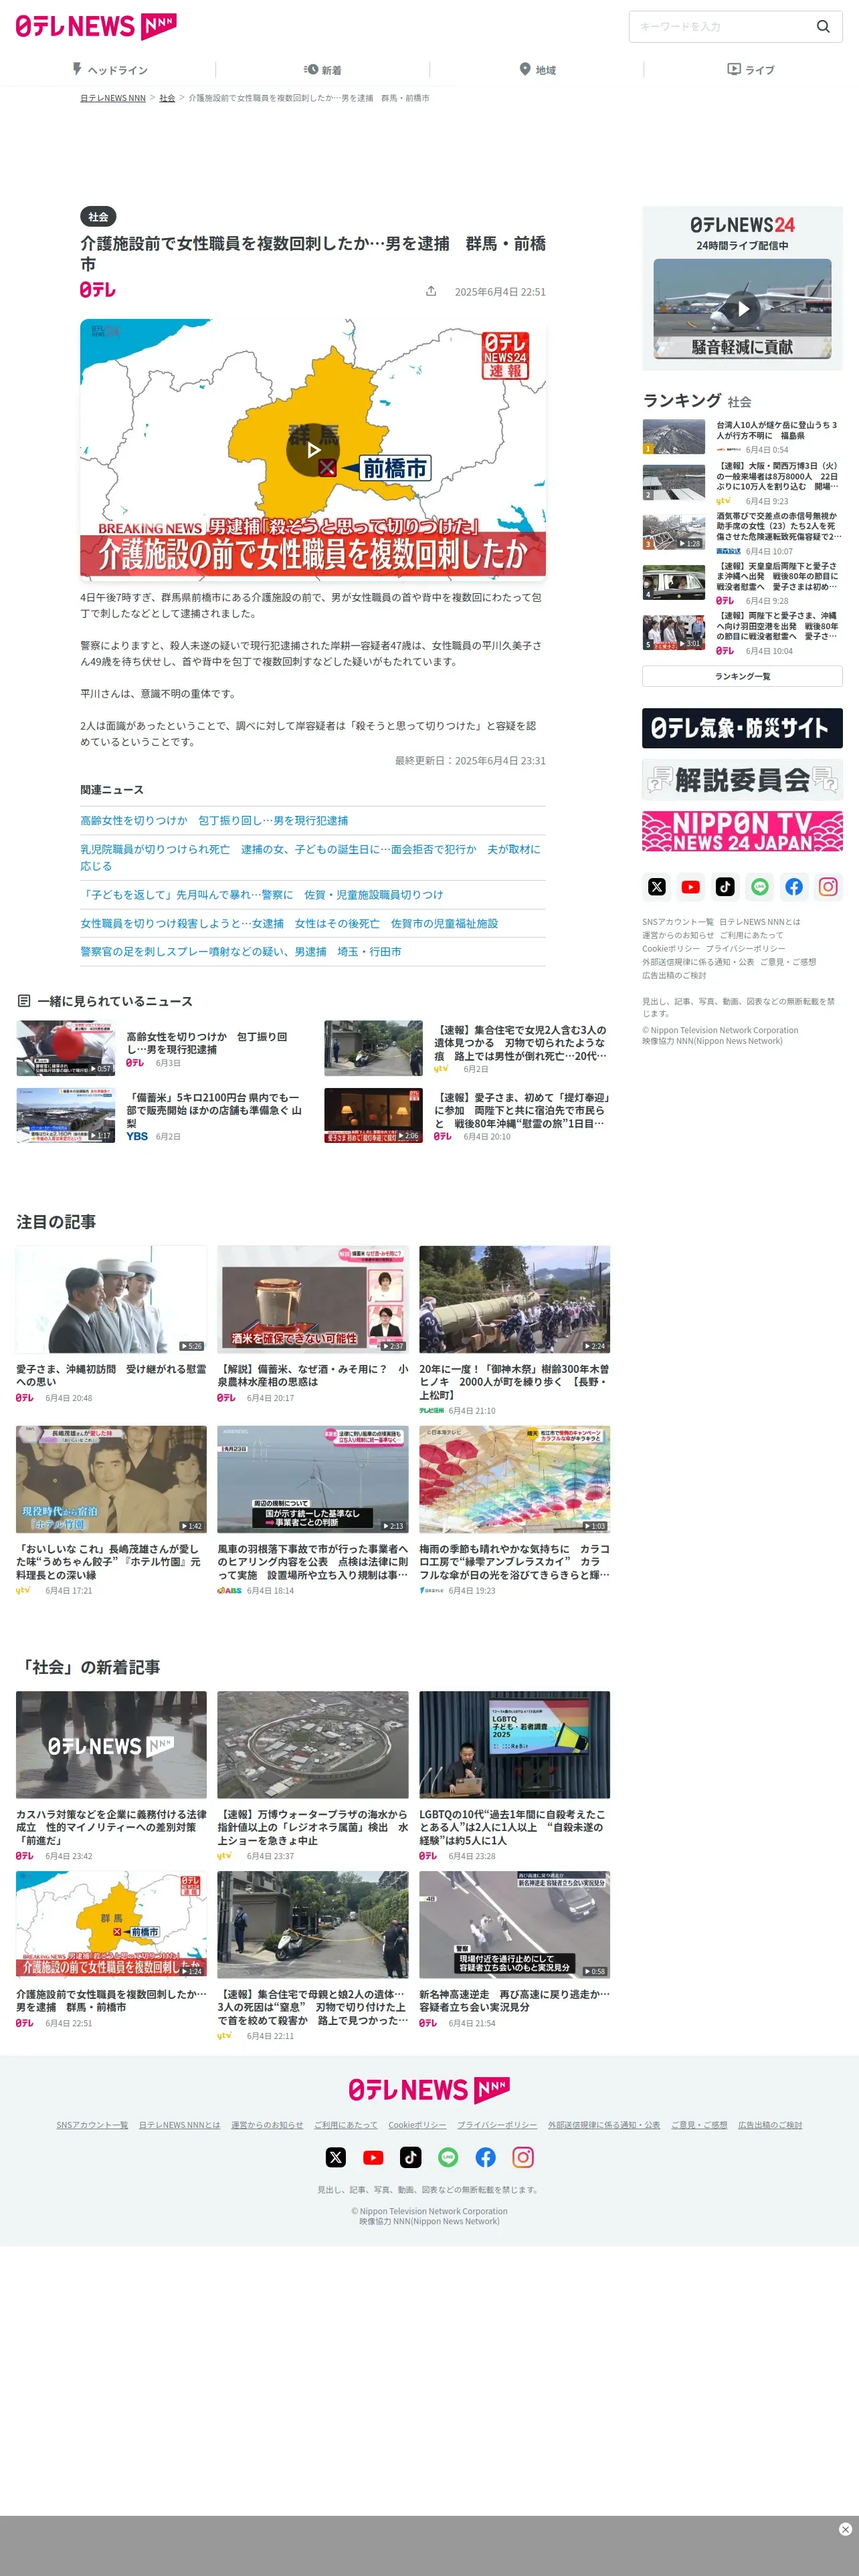Open ranking item 酒気帯びで交差点の赤信号無視

[778, 526]
